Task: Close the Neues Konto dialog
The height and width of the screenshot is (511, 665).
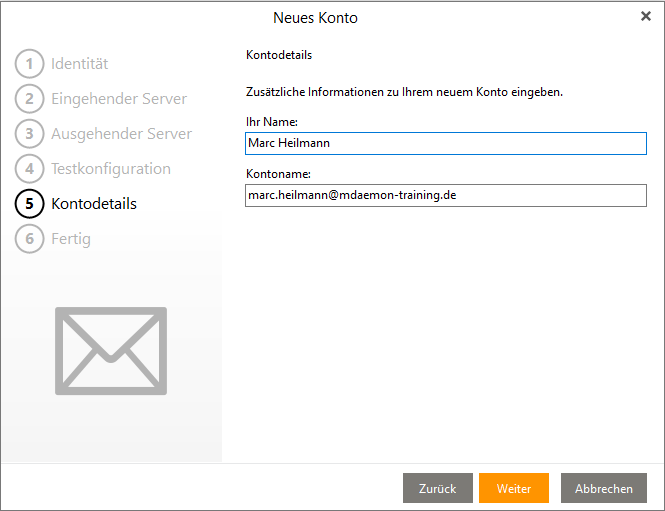Action: (x=646, y=17)
